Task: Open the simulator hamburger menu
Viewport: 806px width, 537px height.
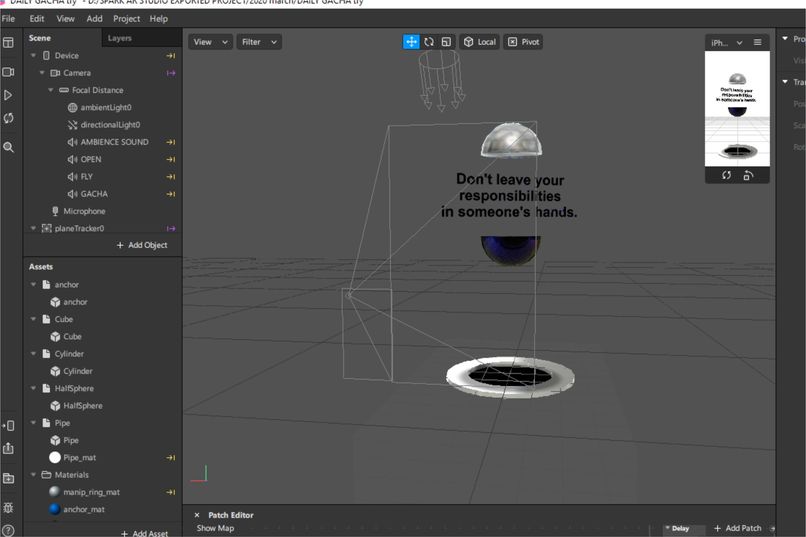Action: tap(758, 42)
